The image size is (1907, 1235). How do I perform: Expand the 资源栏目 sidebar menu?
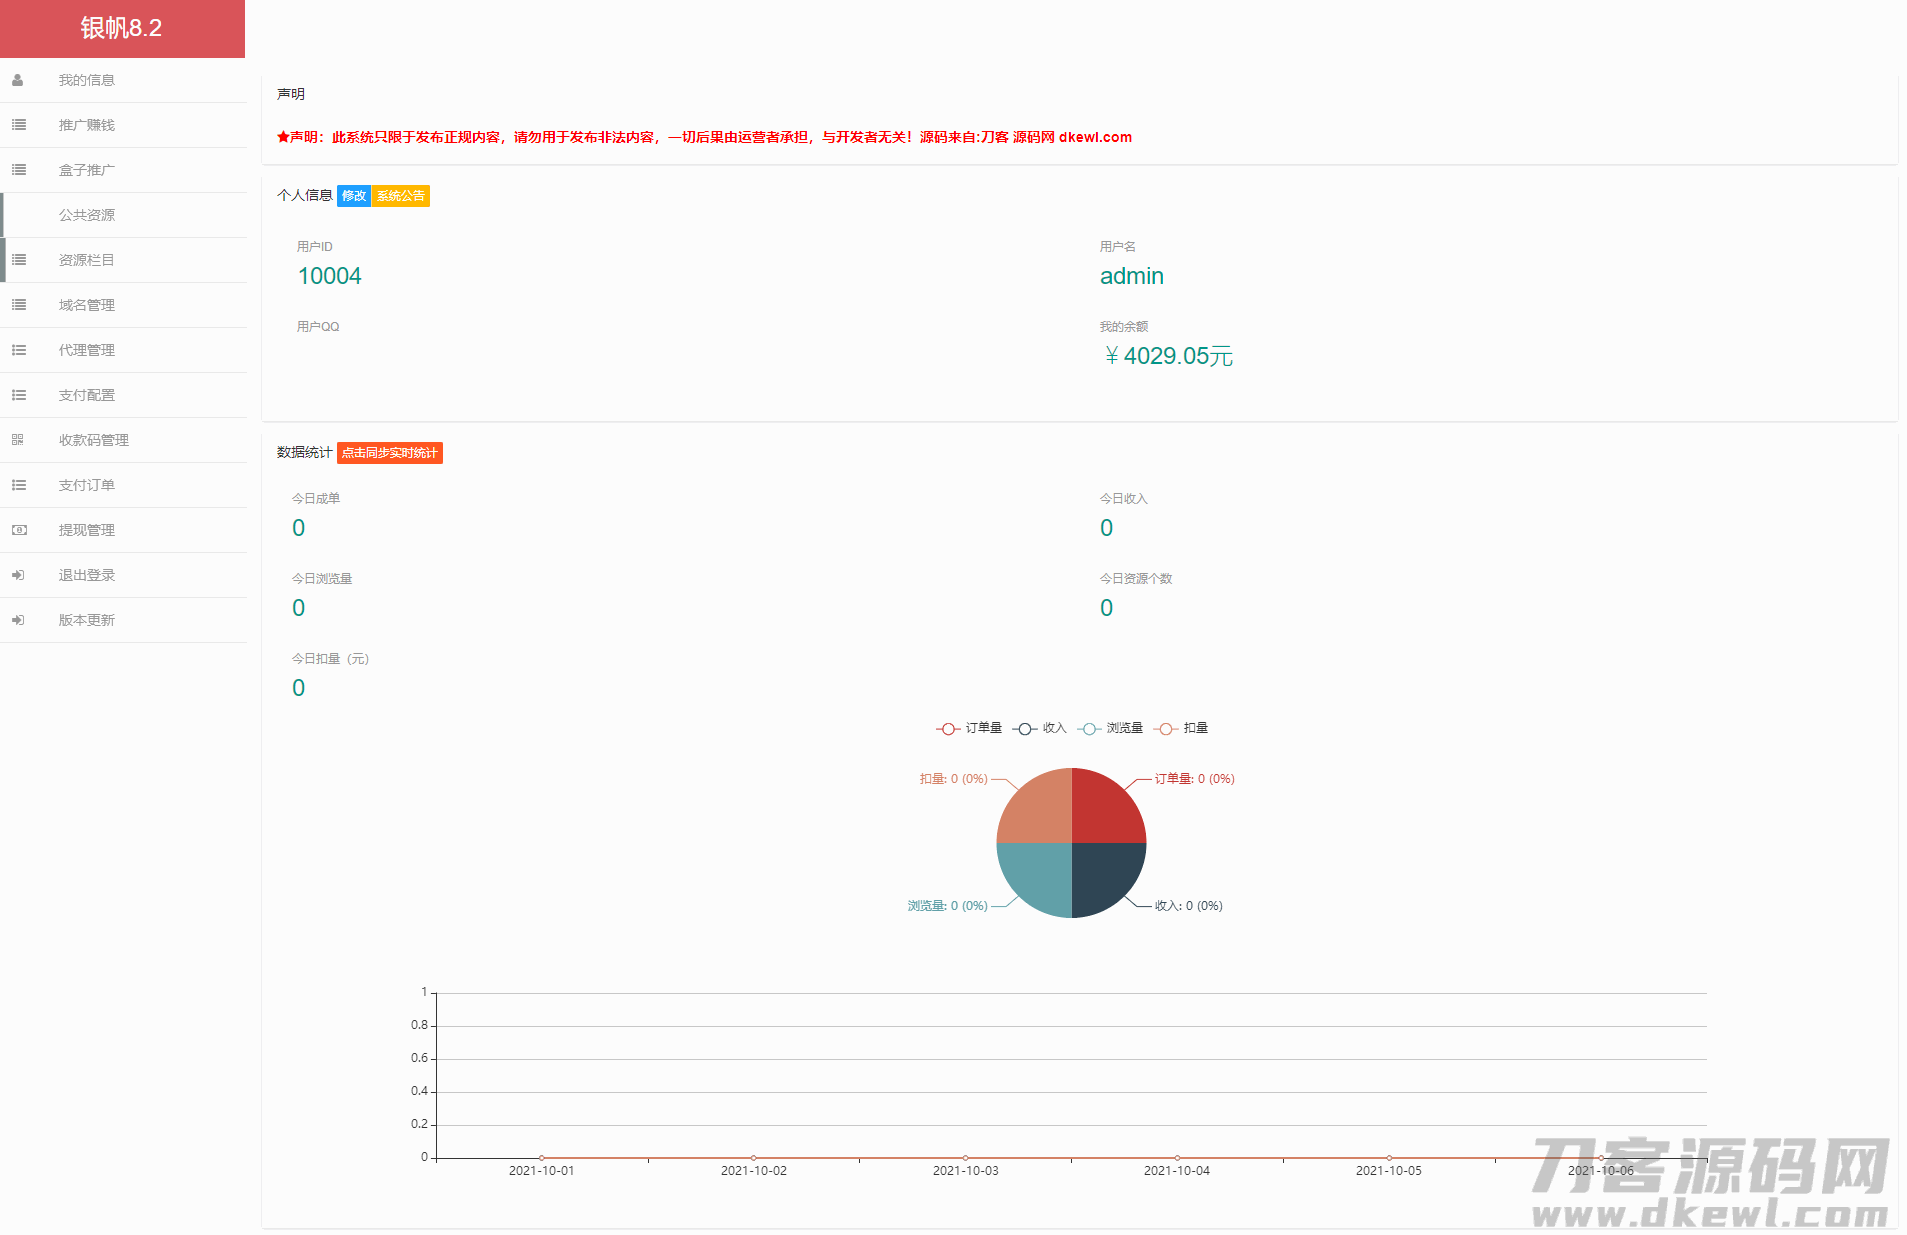click(x=87, y=260)
